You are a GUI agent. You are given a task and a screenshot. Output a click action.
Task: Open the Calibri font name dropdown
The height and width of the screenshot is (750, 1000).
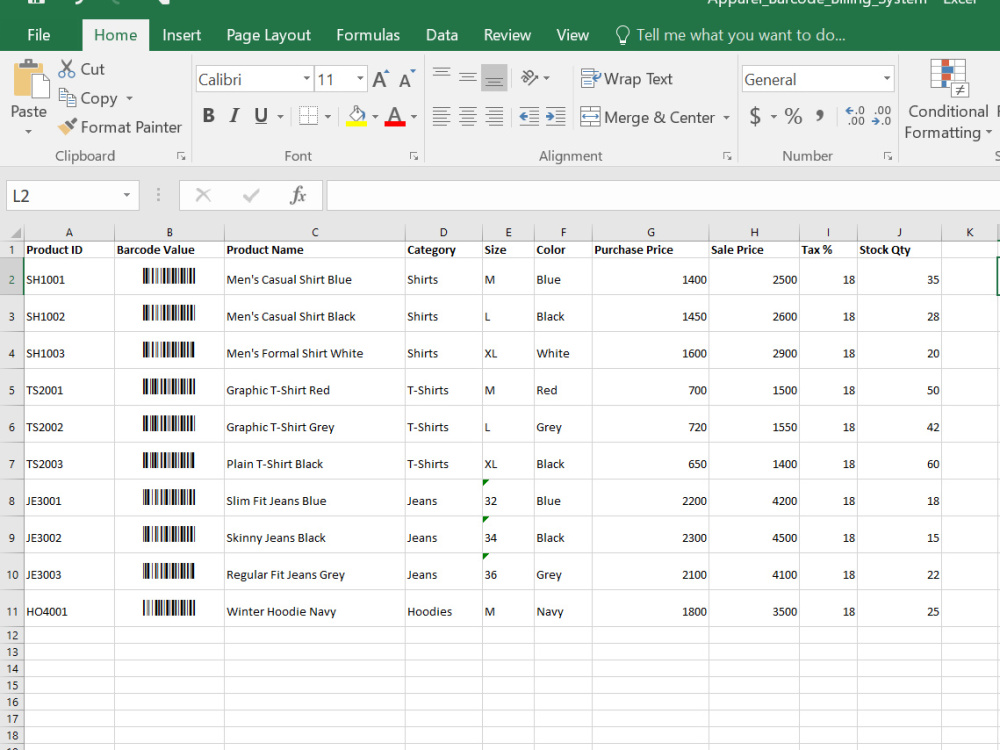306,79
